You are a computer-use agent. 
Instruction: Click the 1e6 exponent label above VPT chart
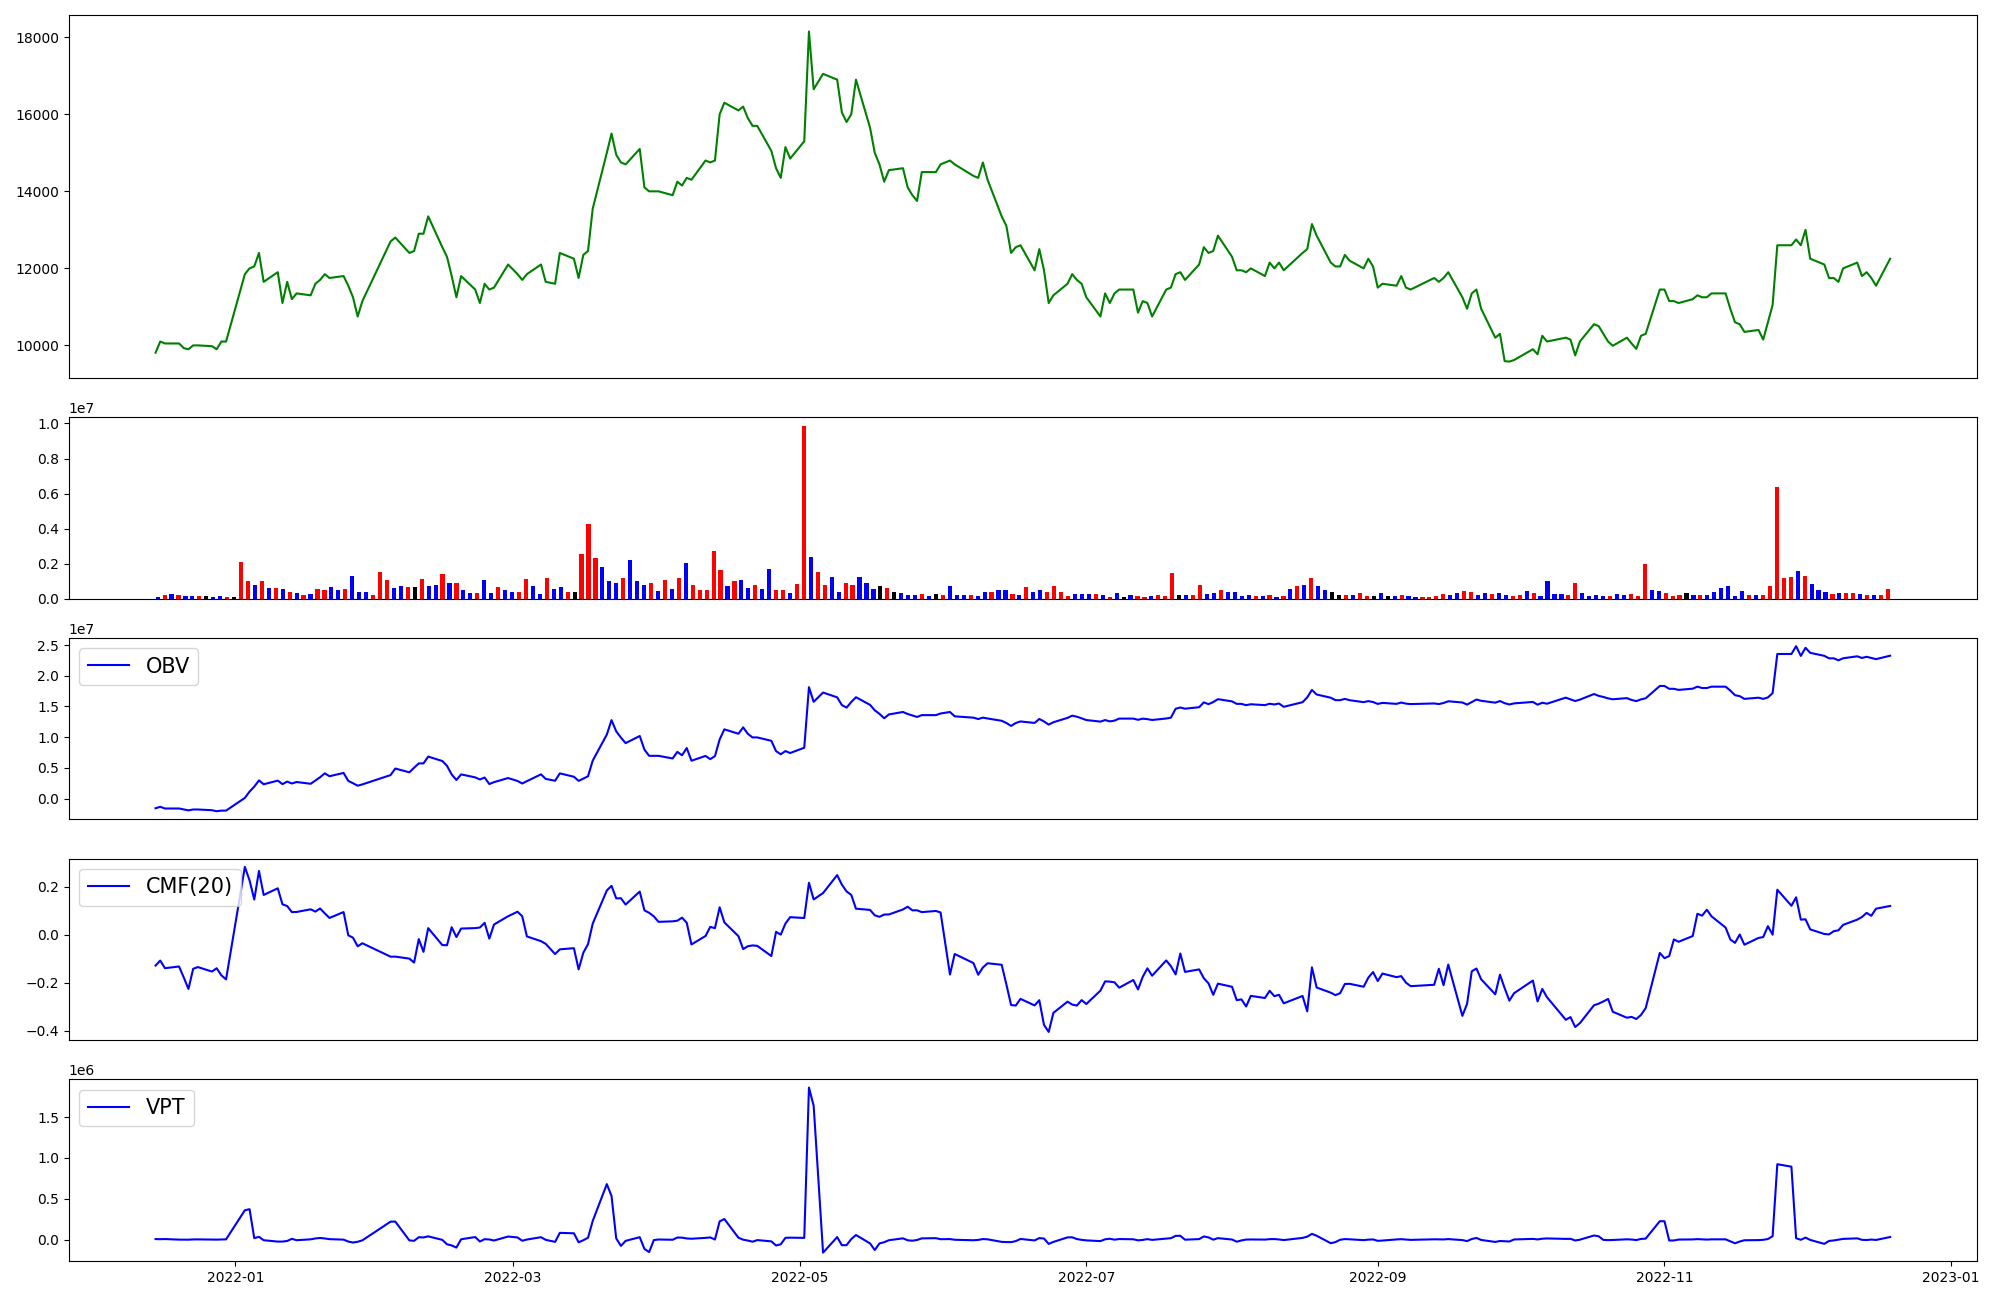(81, 1071)
